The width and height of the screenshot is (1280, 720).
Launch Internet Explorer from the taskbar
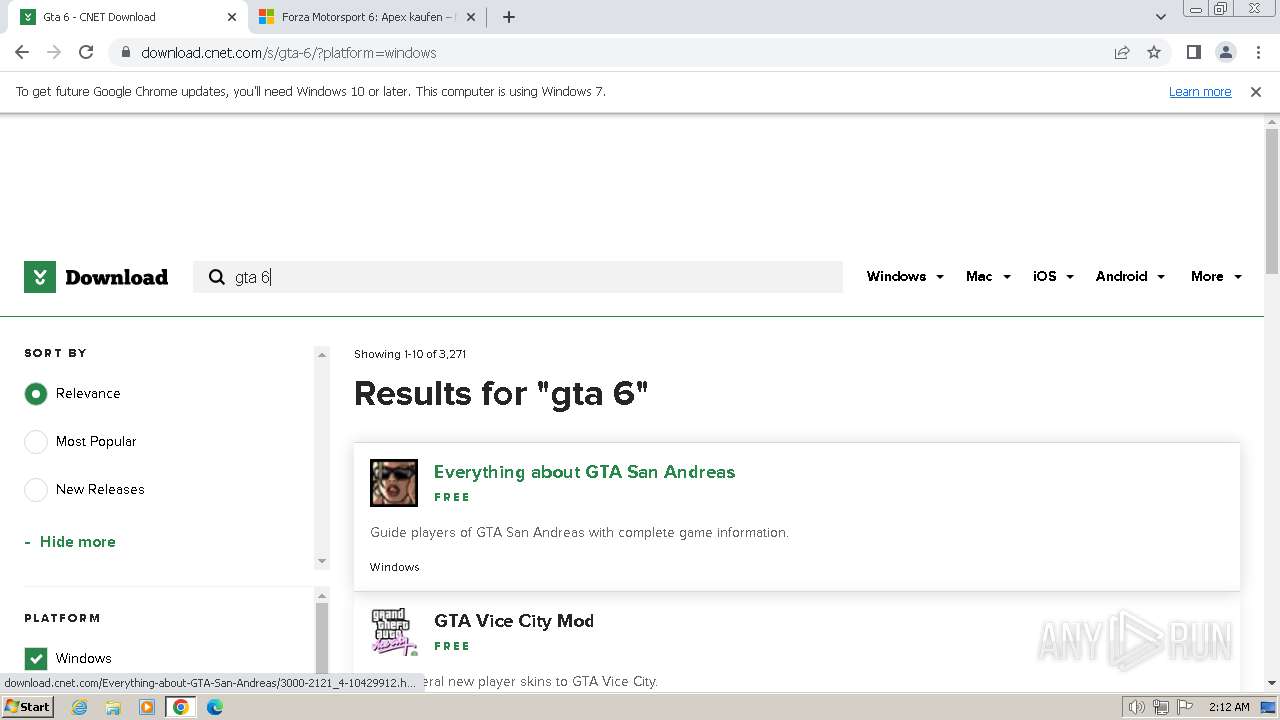click(x=80, y=707)
